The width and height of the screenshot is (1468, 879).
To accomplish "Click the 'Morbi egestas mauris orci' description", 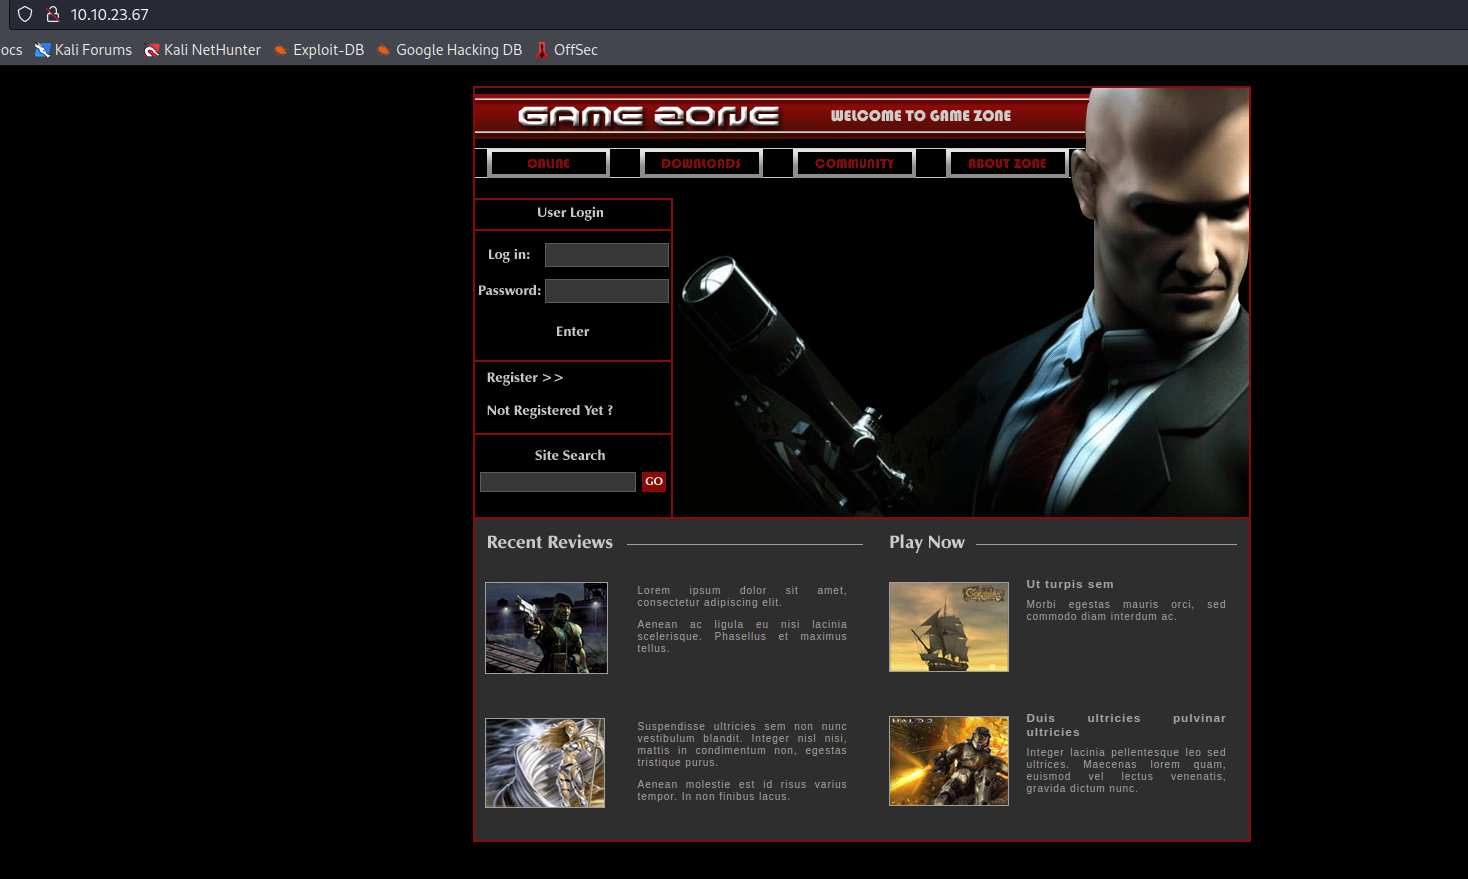I will click(1126, 611).
